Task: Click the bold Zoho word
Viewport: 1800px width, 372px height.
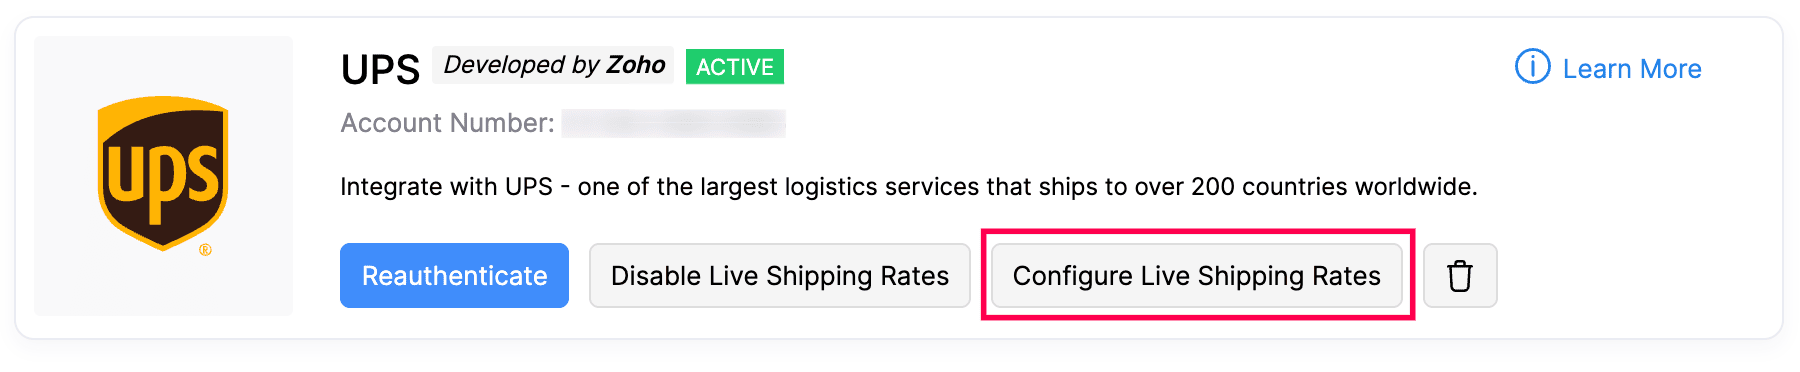Action: [x=636, y=65]
